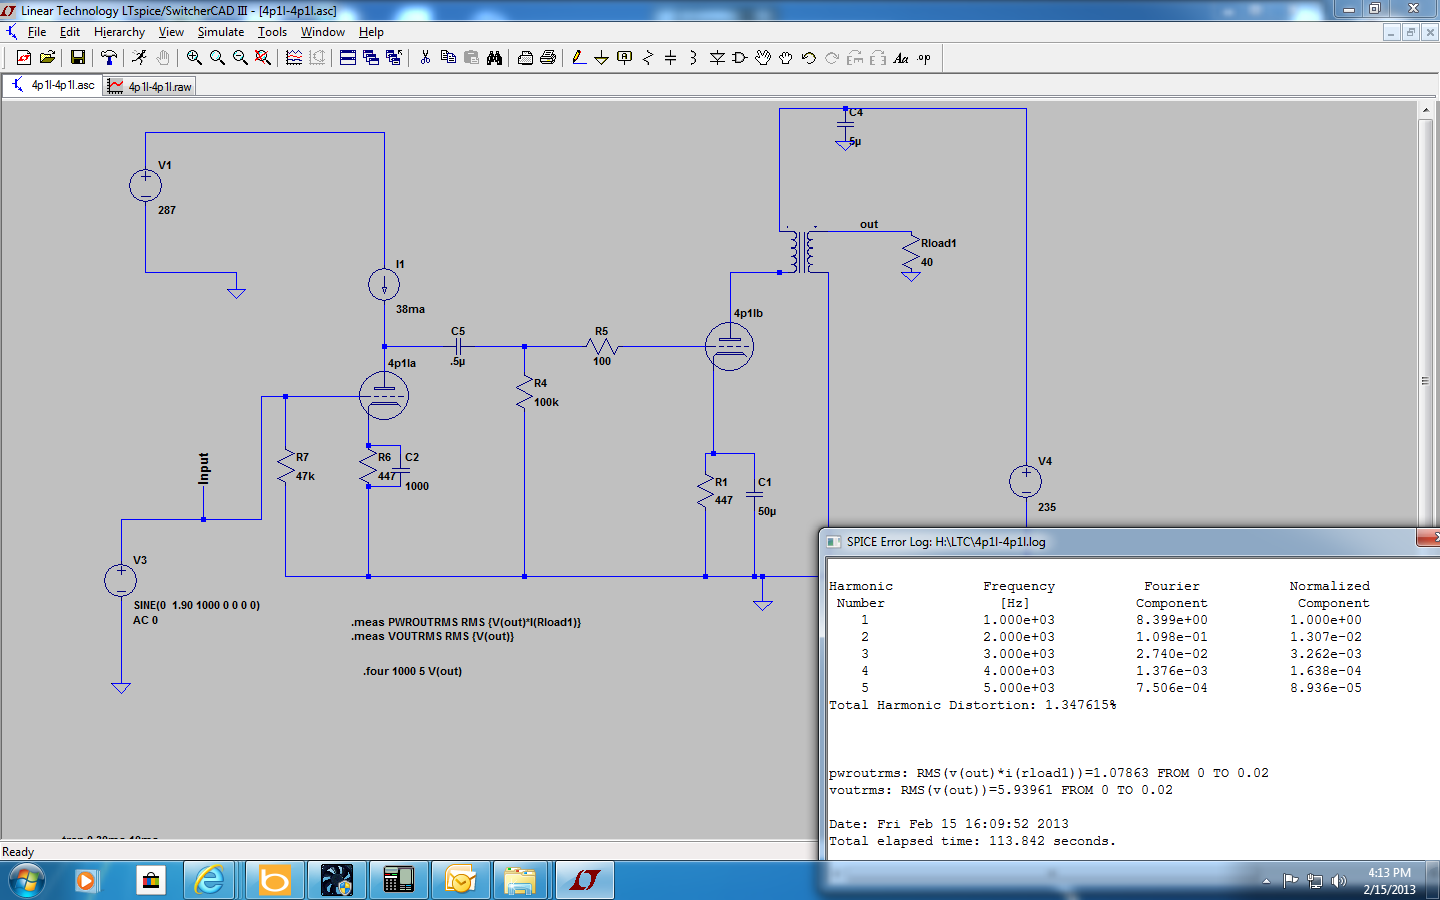1440x900 pixels.
Task: Cascade windows using the toolbar icon
Action: pos(371,58)
